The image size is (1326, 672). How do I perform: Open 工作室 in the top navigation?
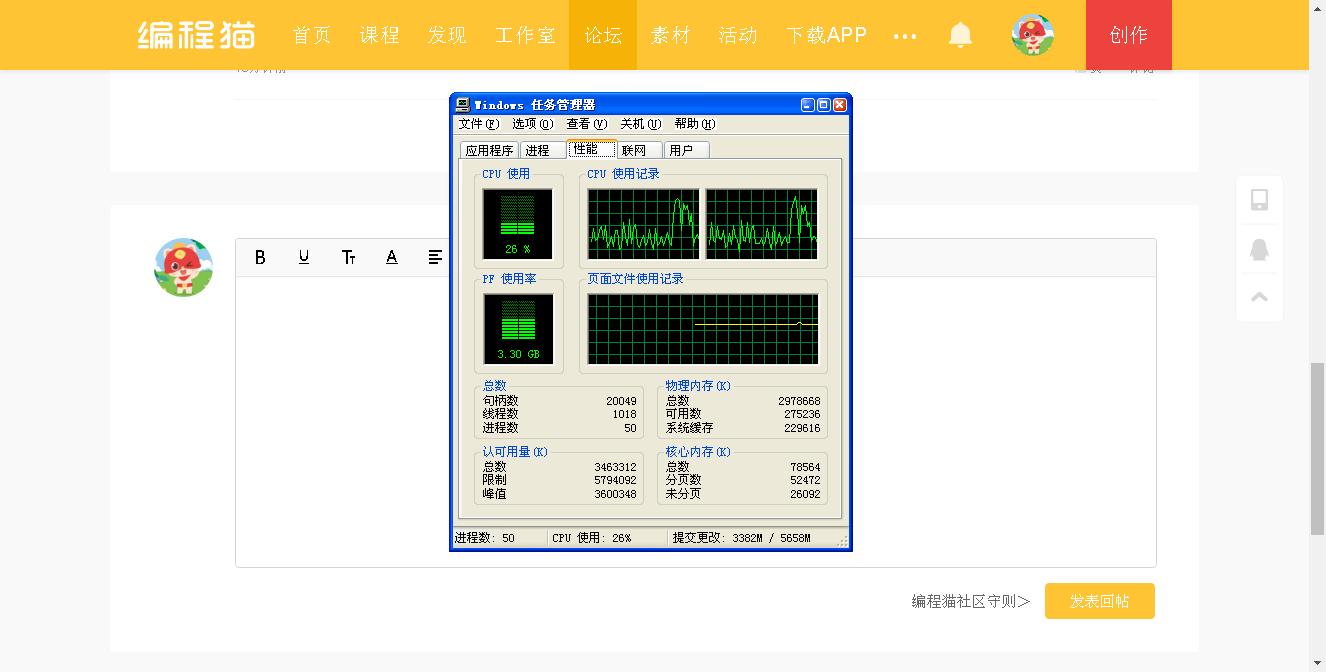pyautogui.click(x=525, y=35)
